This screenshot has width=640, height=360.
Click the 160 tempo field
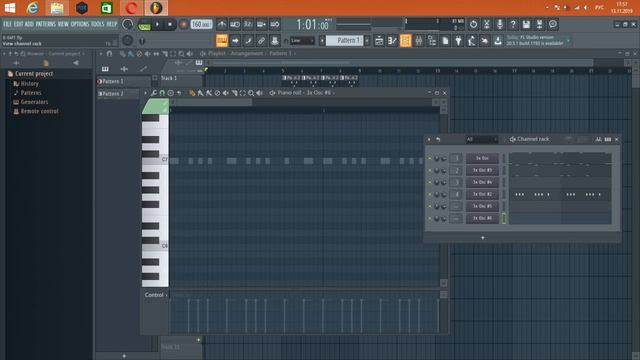coord(201,24)
